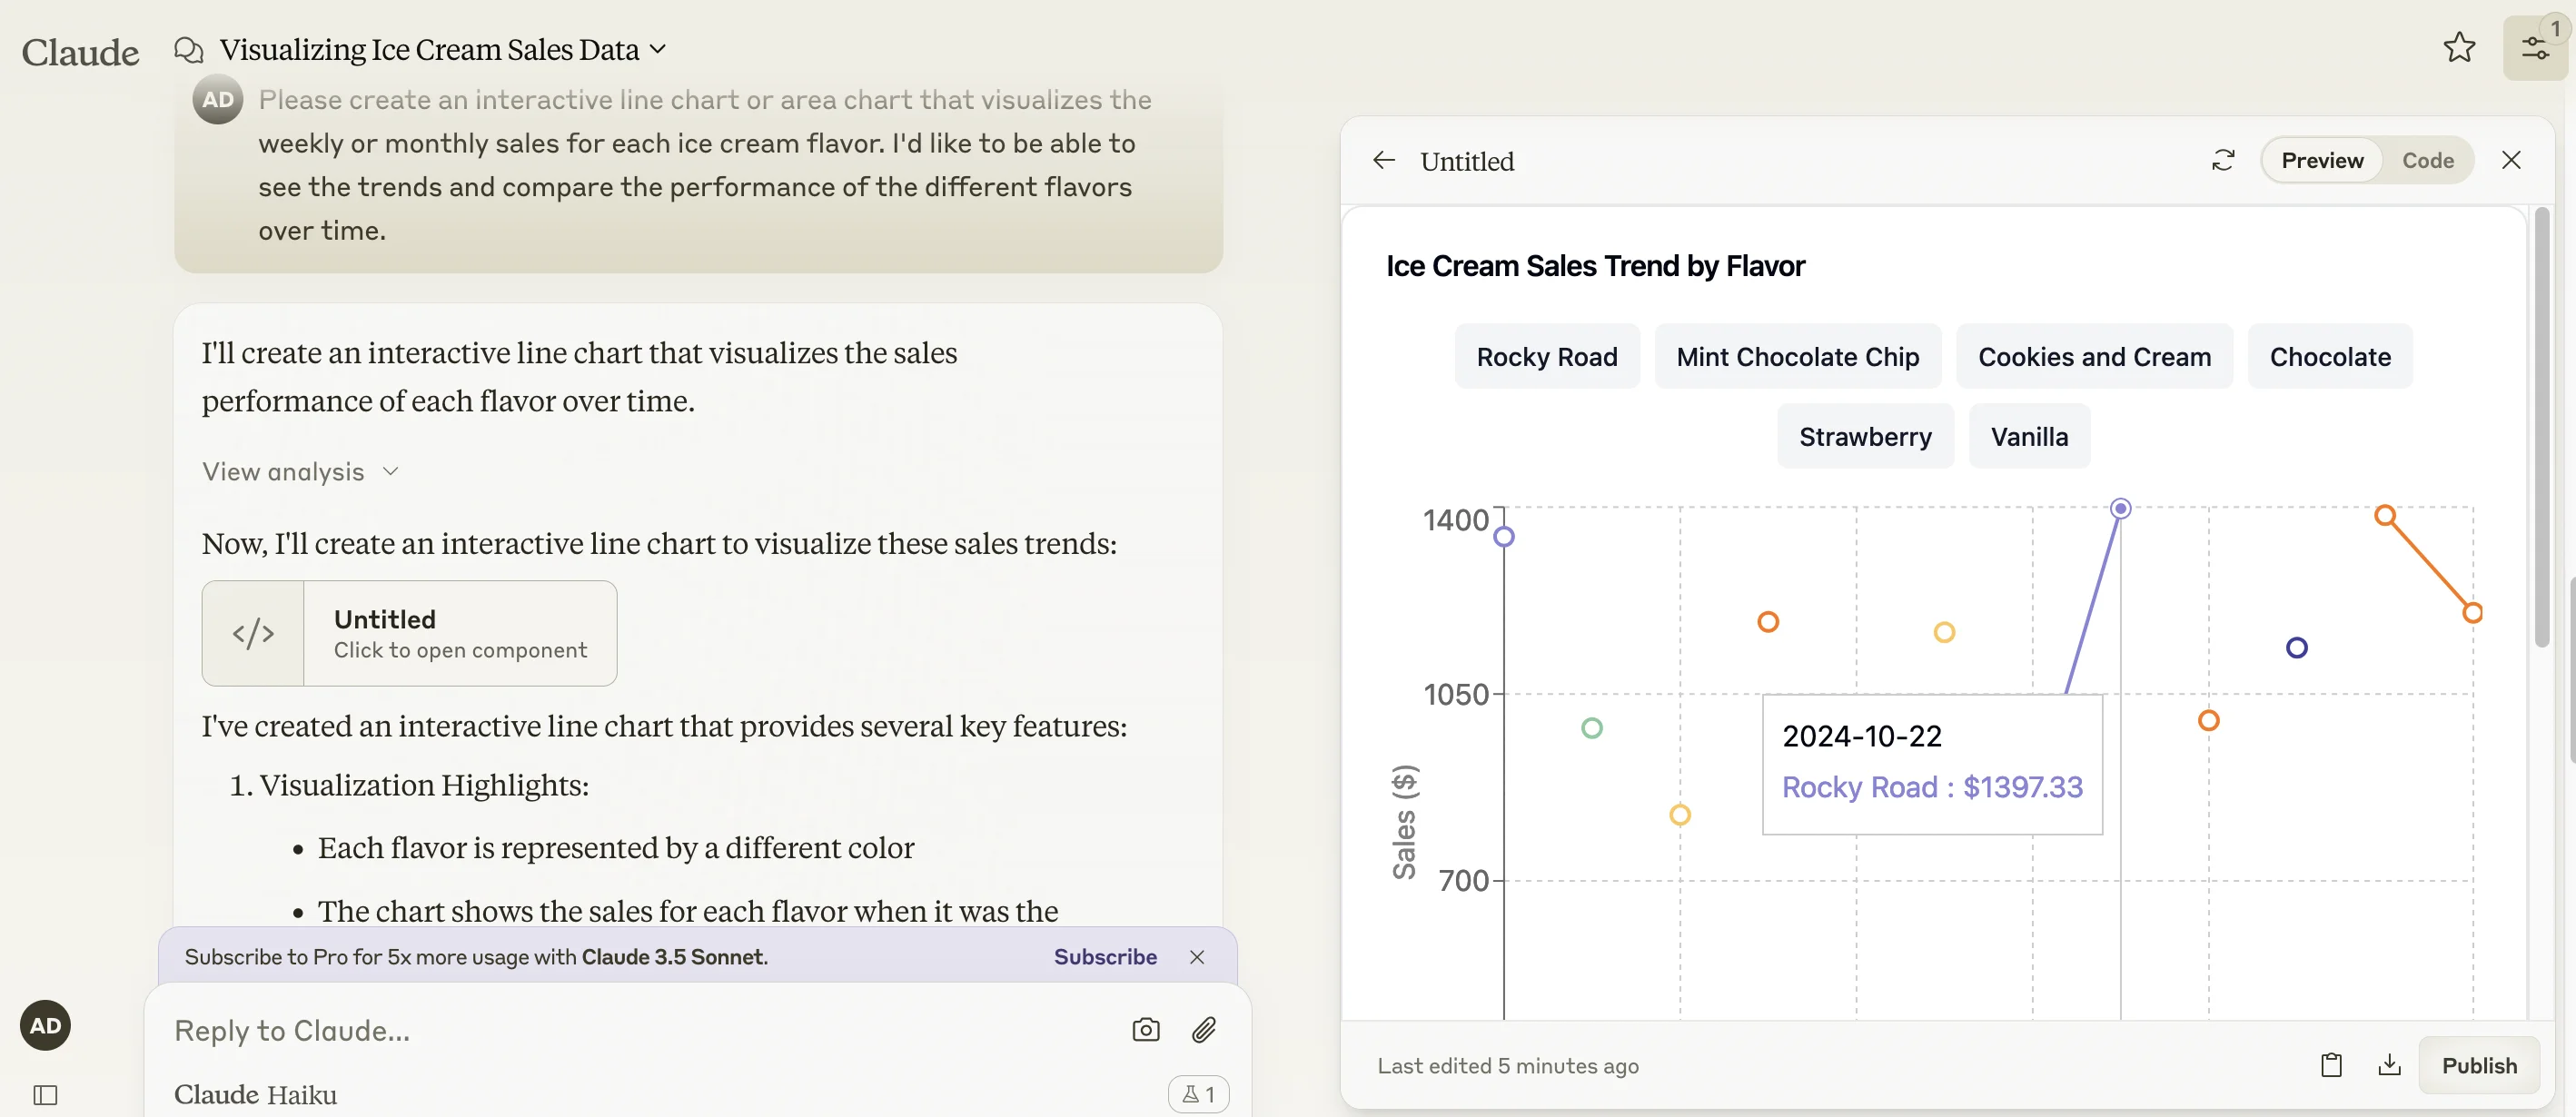Open Claude Haiku model selector

(256, 1094)
